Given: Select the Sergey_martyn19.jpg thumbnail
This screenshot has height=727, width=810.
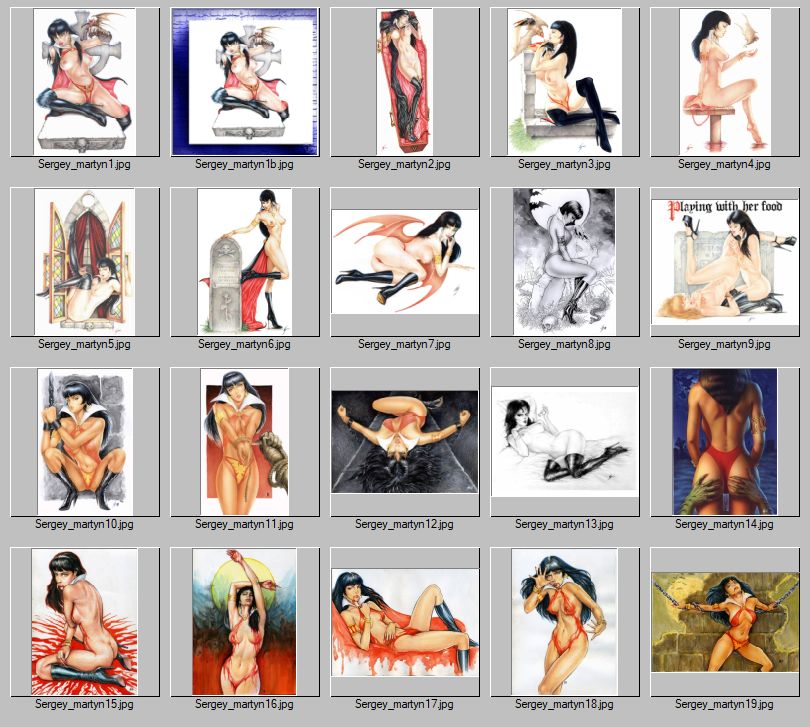Looking at the screenshot, I should point(725,622).
